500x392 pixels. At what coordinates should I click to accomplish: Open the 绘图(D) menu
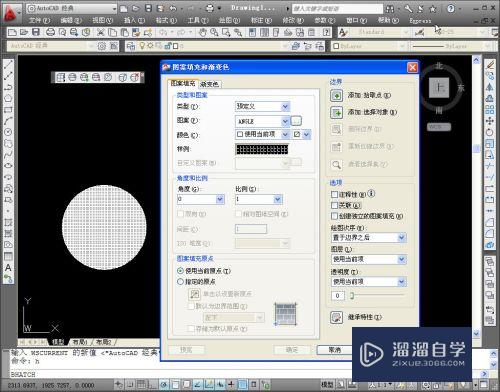(x=229, y=21)
